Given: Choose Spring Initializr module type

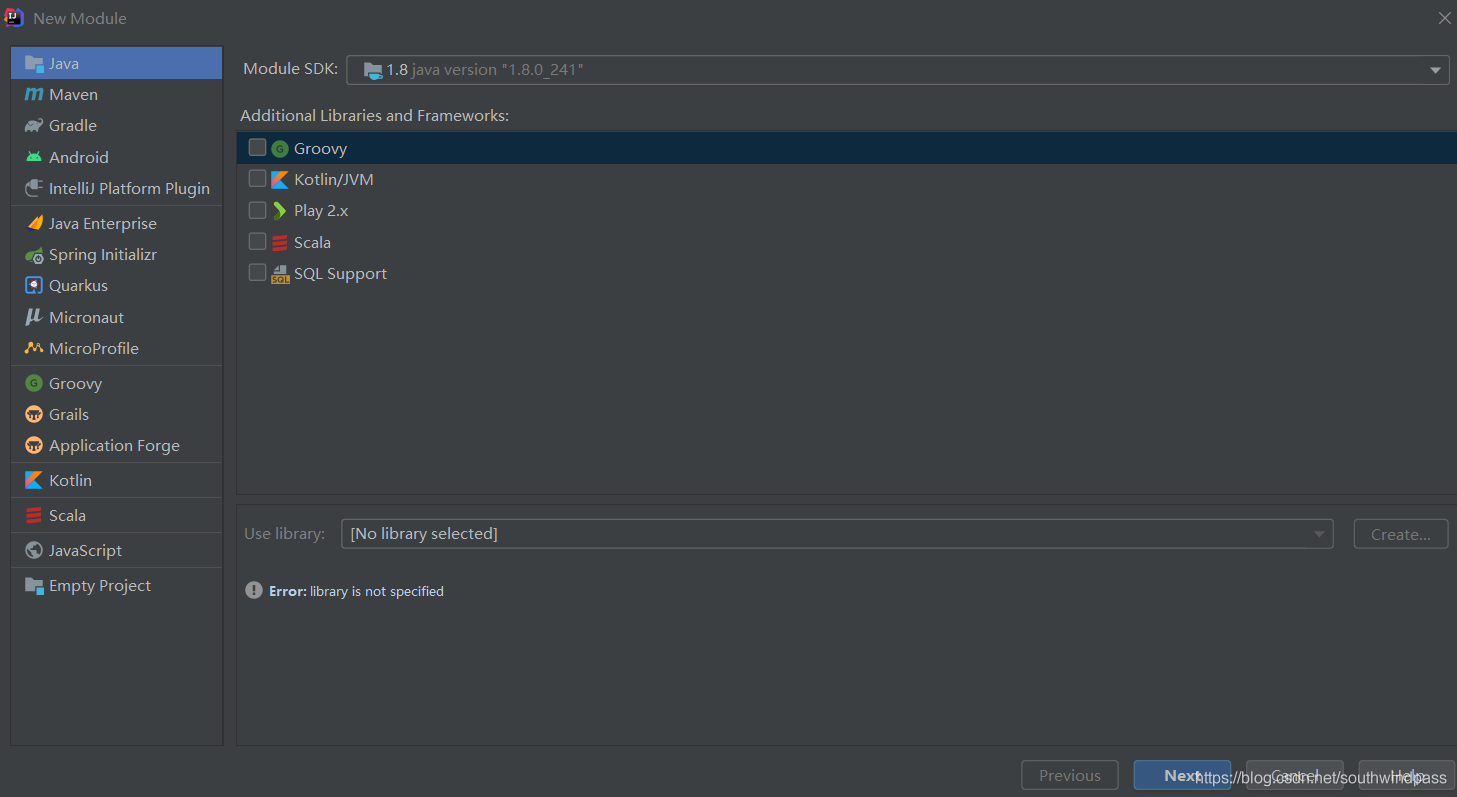Looking at the screenshot, I should (116, 254).
